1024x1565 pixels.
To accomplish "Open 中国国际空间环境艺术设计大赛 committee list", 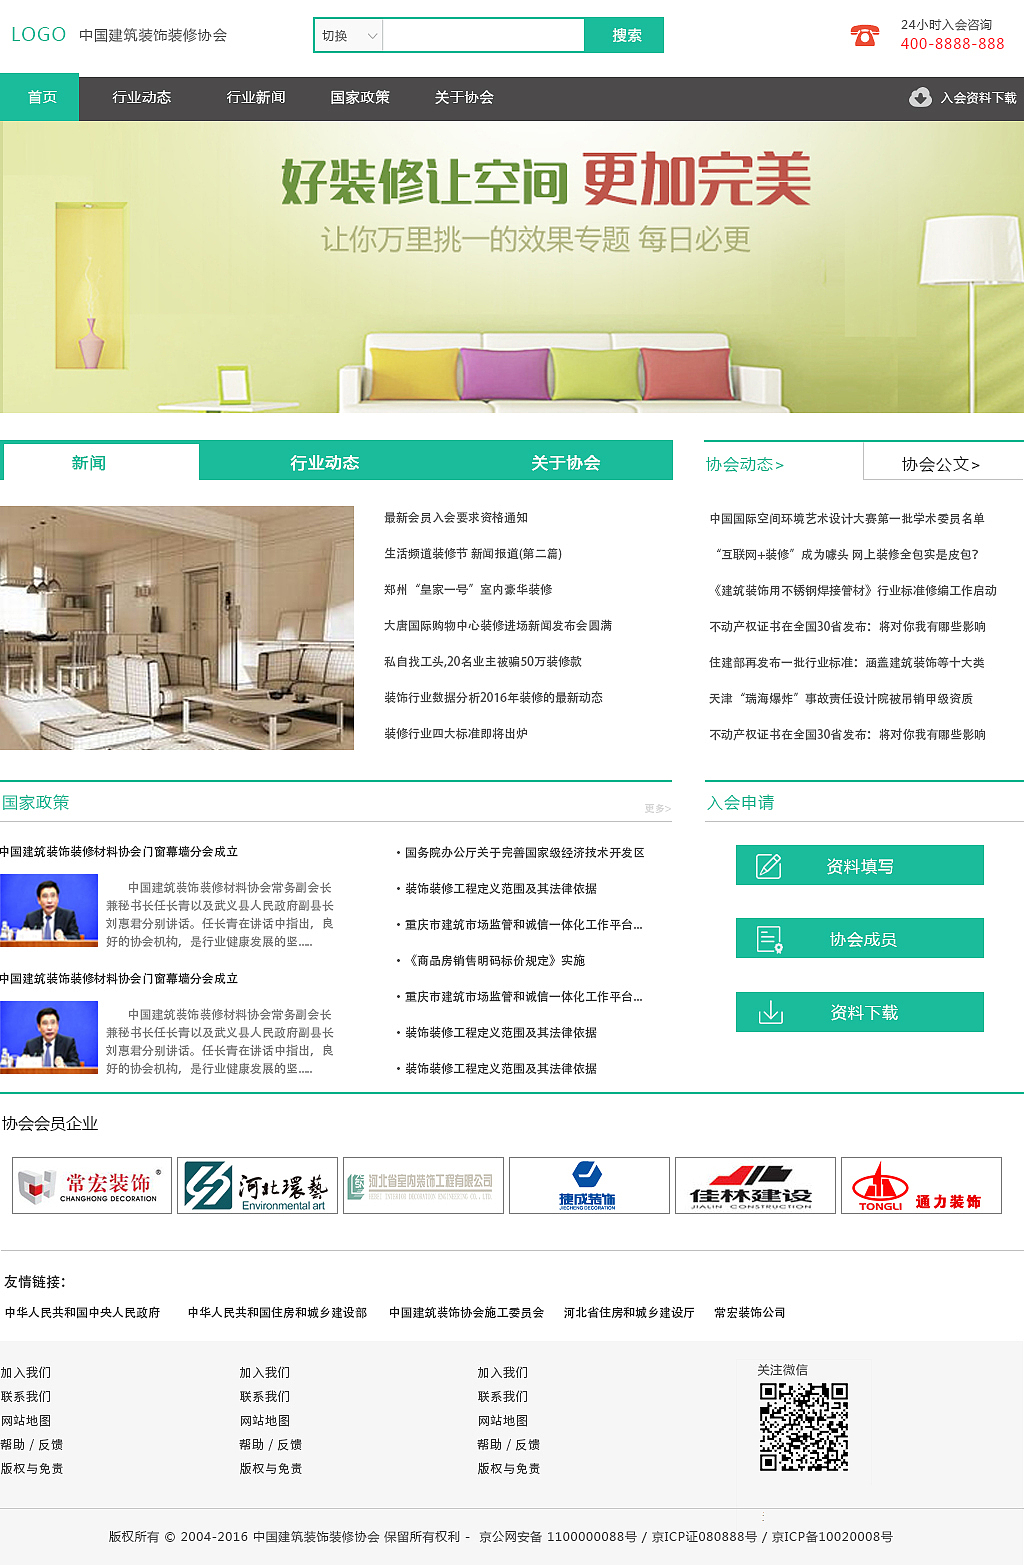I will (x=847, y=519).
